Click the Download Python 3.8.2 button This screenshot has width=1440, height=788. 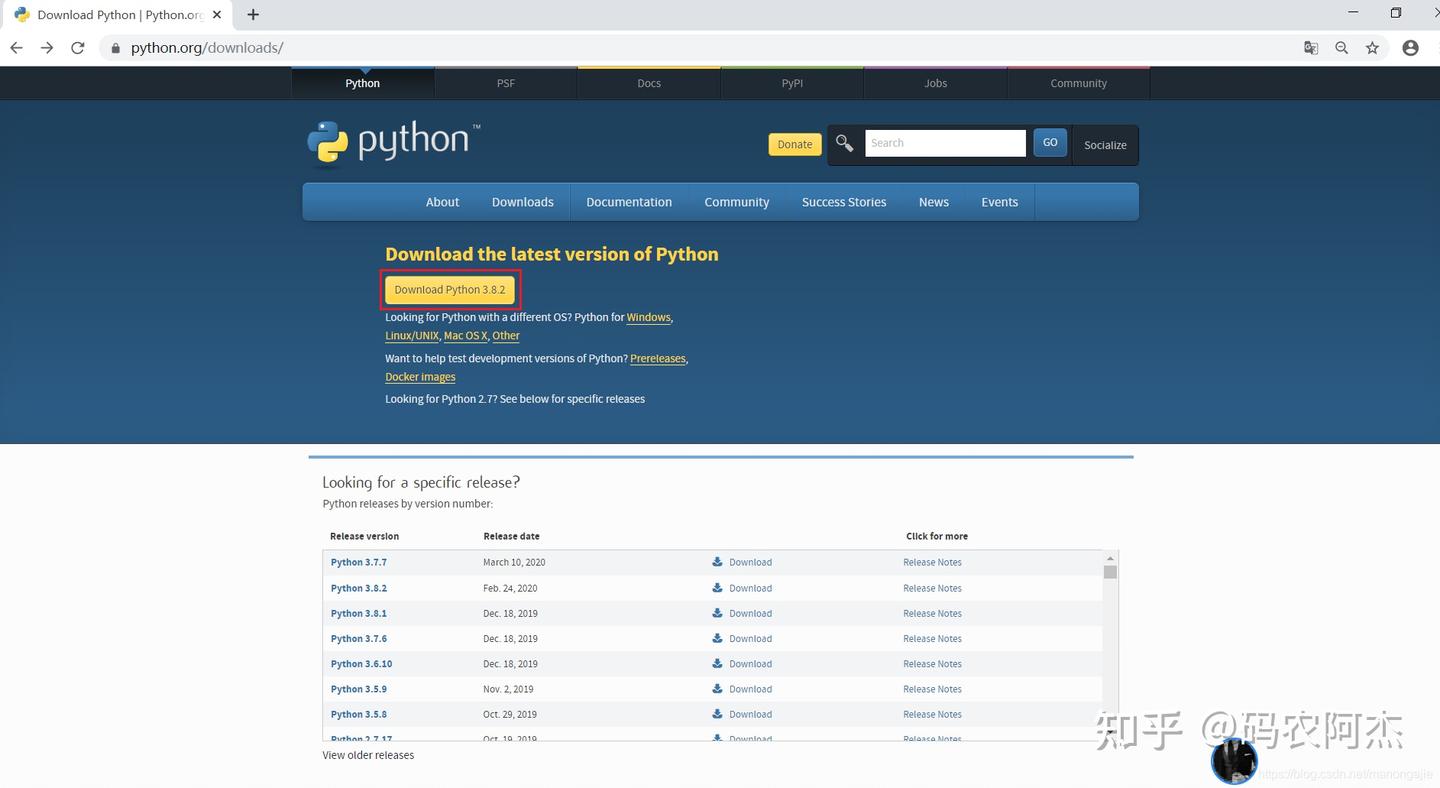click(x=449, y=289)
